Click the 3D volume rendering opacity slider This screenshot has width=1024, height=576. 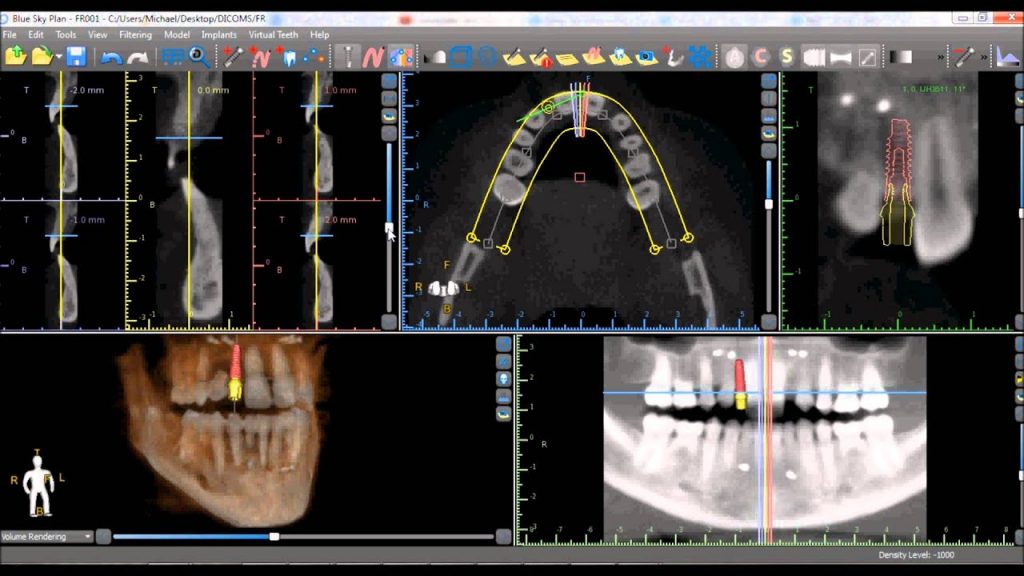(x=274, y=537)
